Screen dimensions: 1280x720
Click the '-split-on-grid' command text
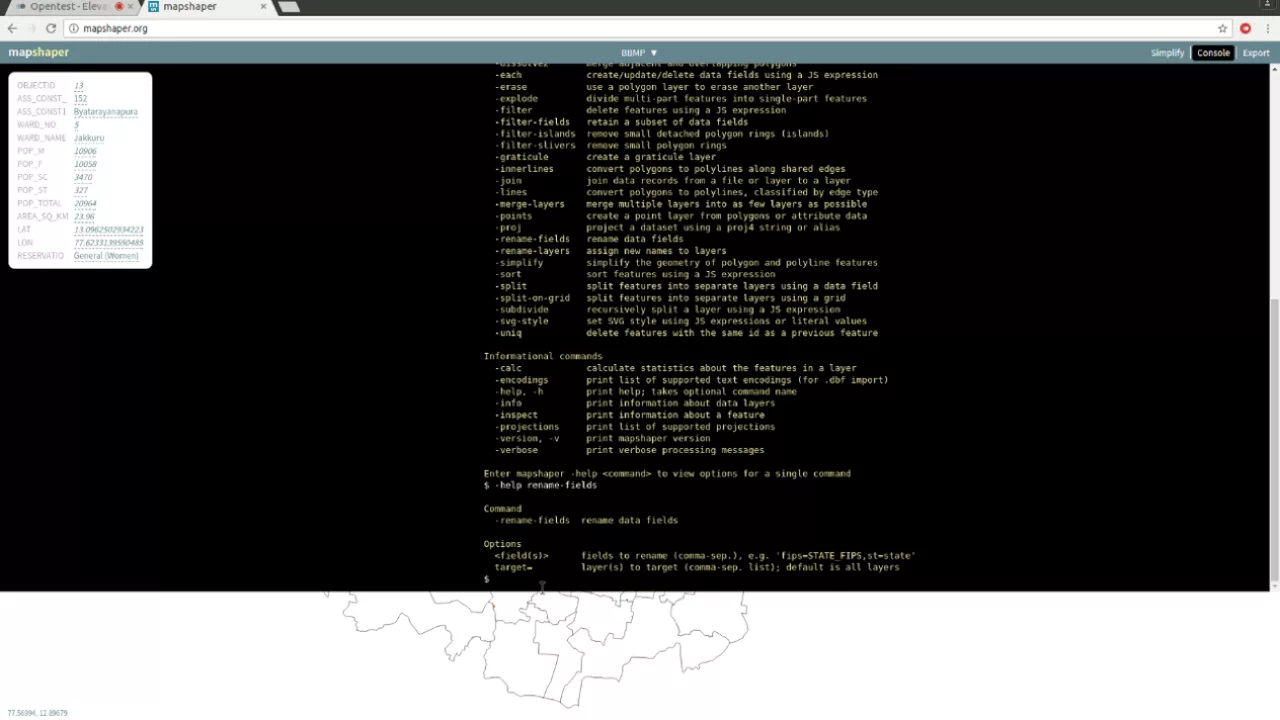533,297
